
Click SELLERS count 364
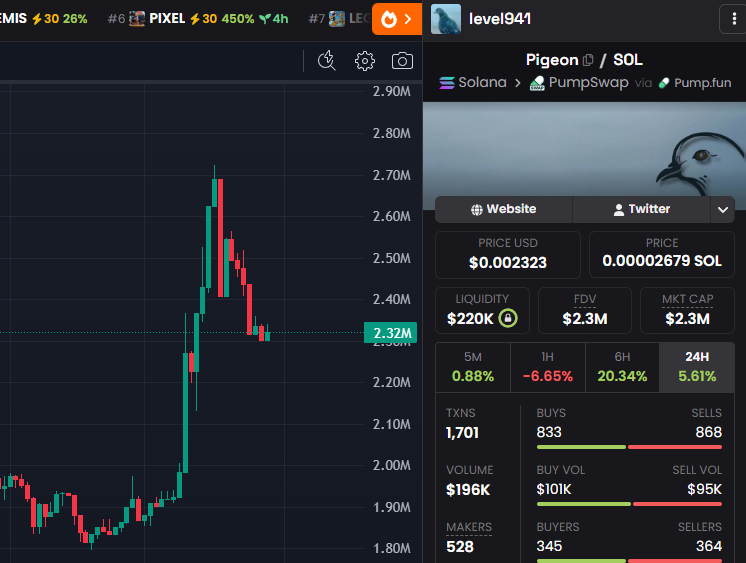coord(709,546)
